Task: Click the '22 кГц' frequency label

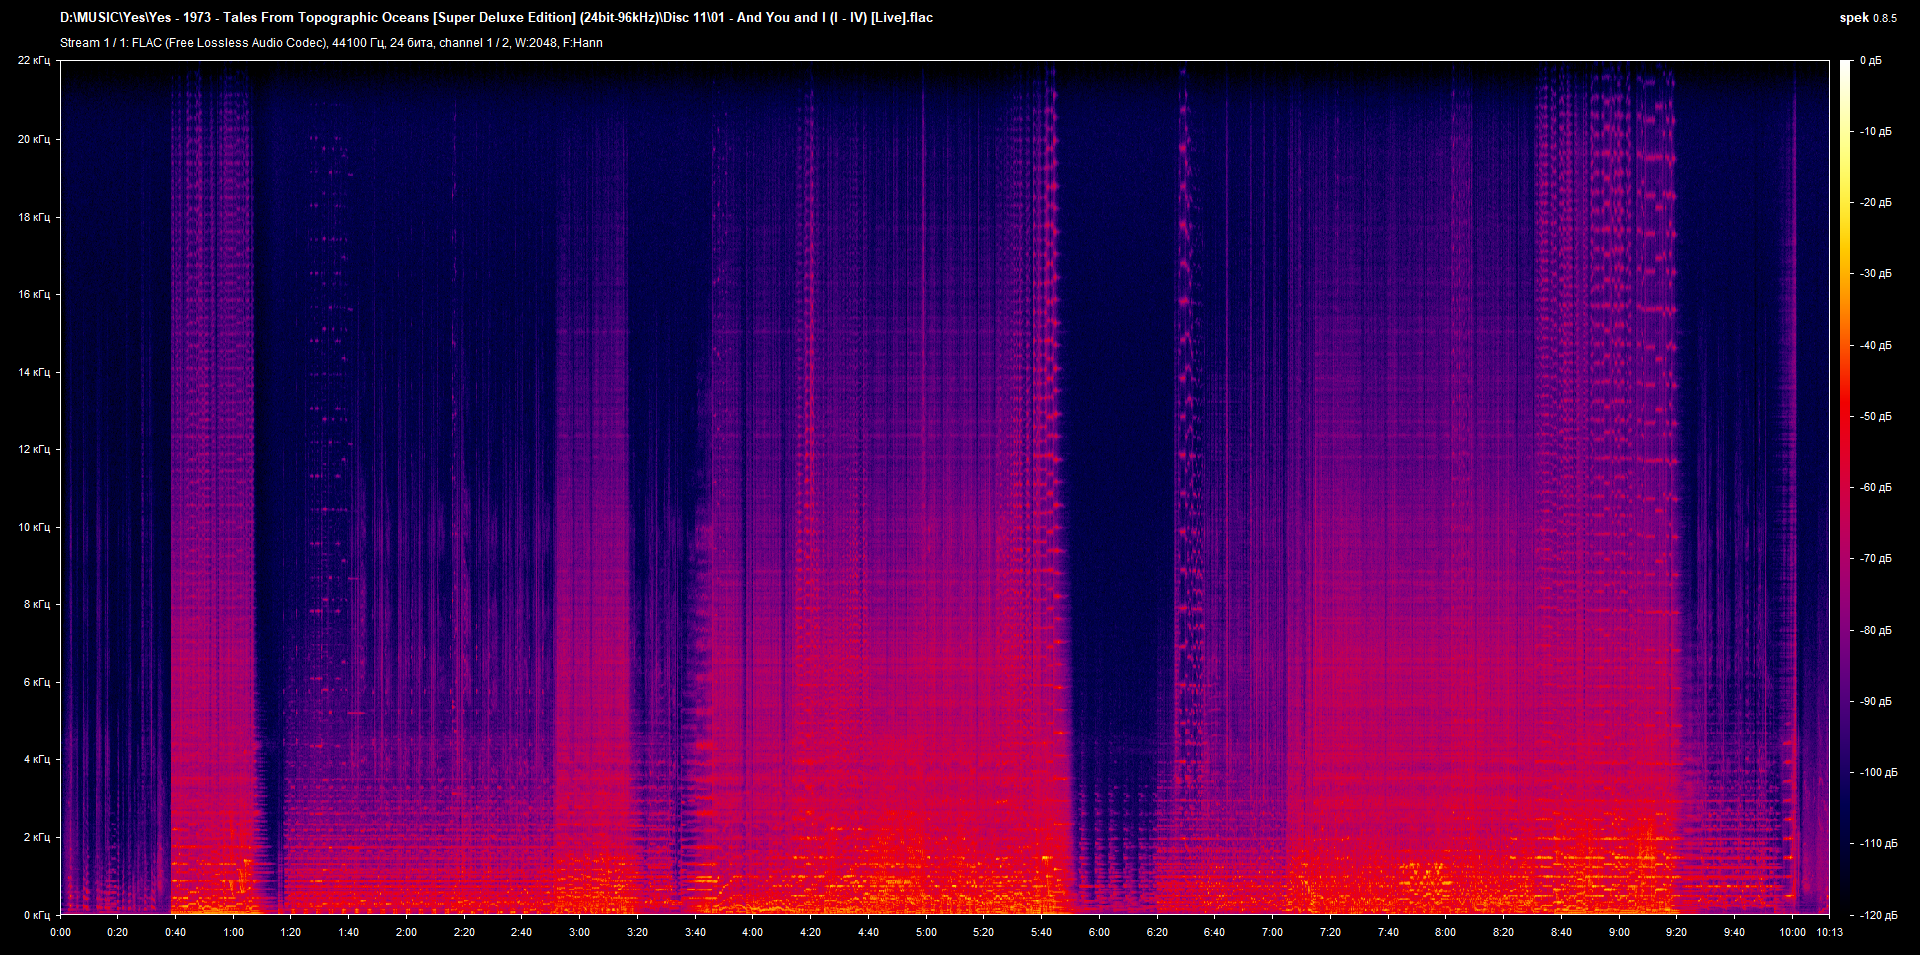Action: (34, 61)
